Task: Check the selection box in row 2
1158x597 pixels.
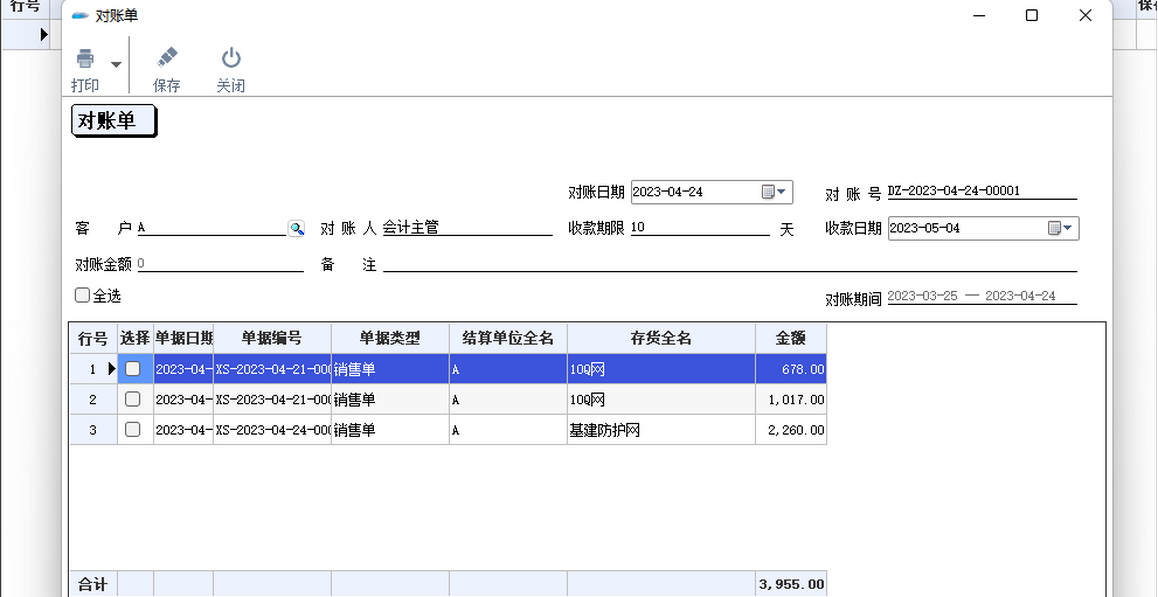Action: [133, 400]
